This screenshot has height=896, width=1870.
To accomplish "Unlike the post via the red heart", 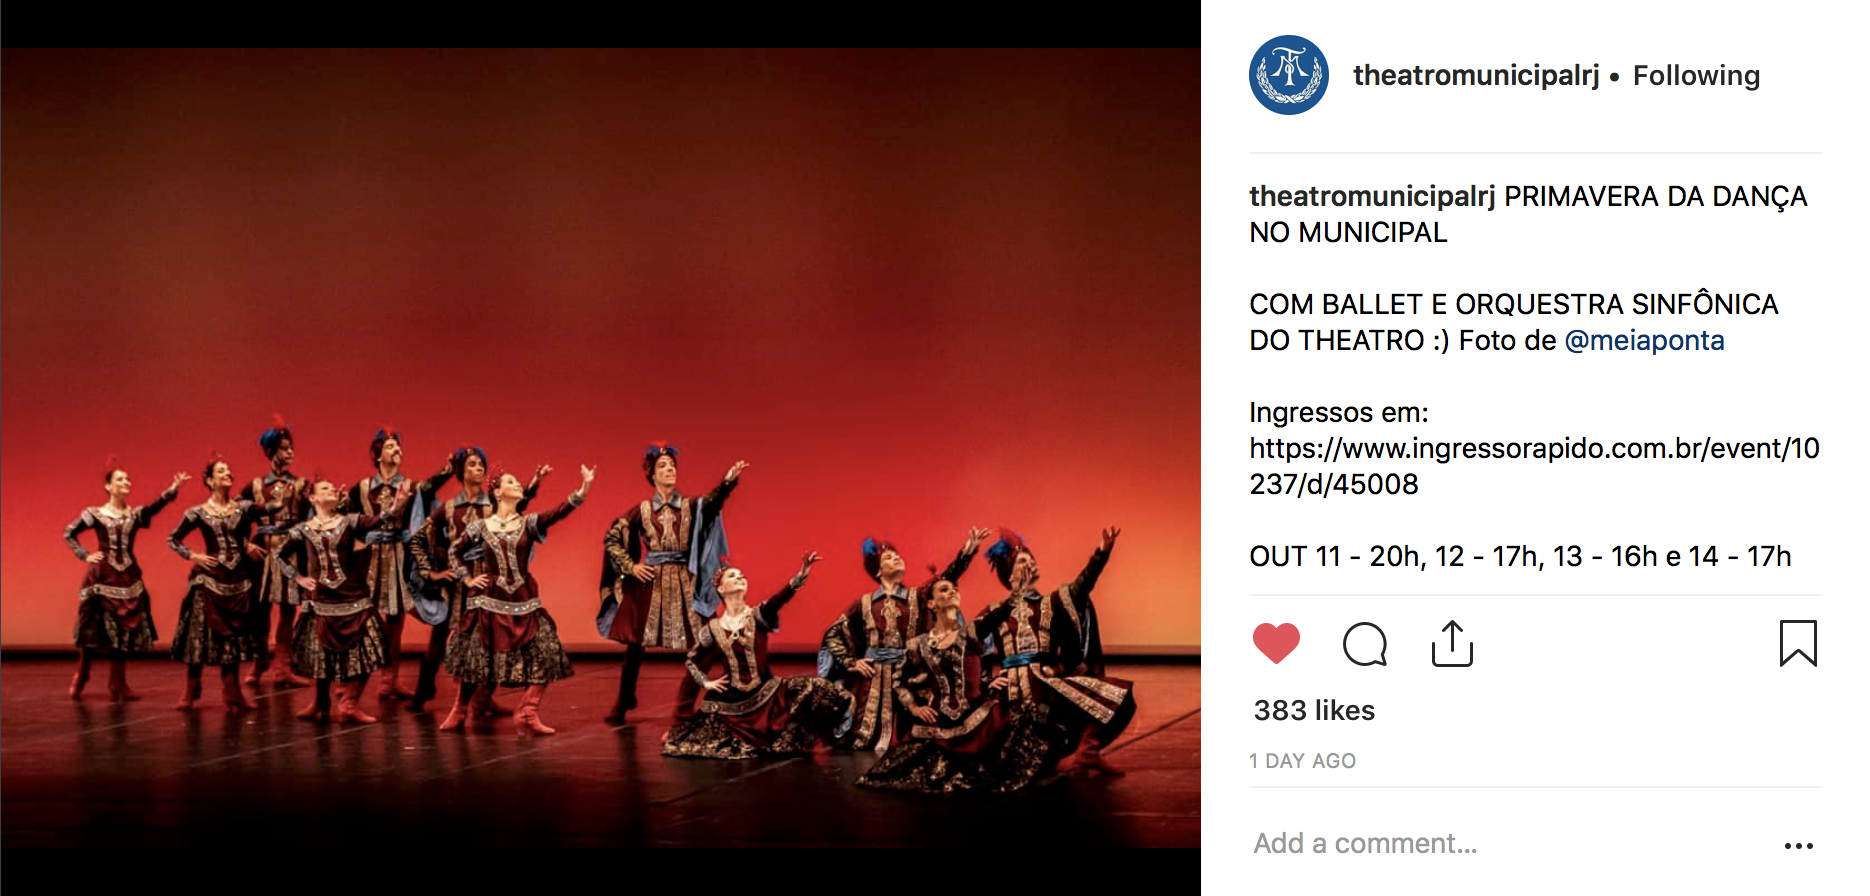I will point(1276,643).
